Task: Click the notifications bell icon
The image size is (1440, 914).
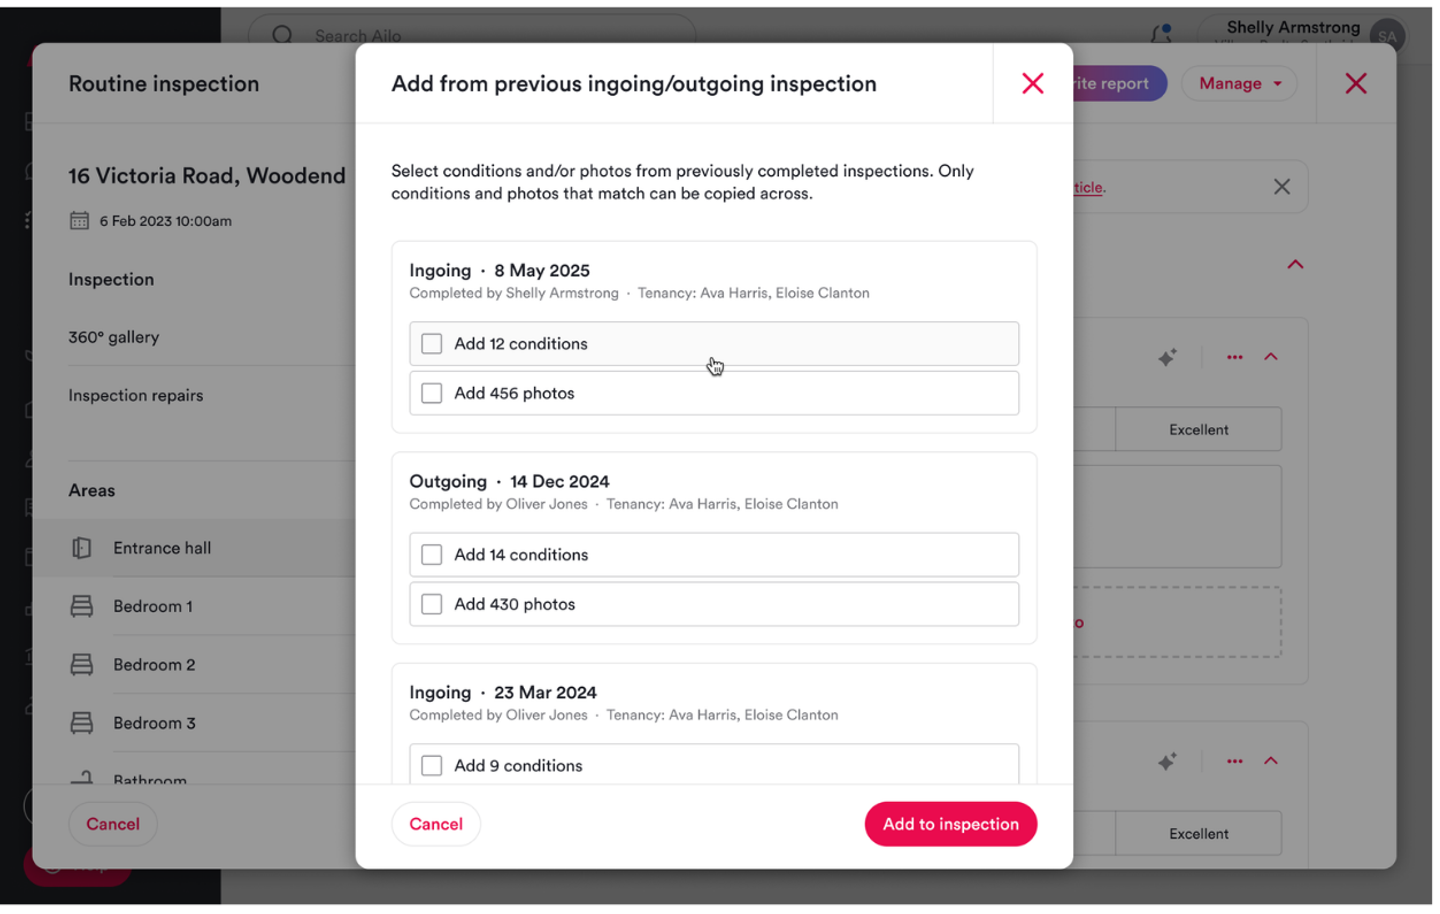Action: tap(1160, 34)
